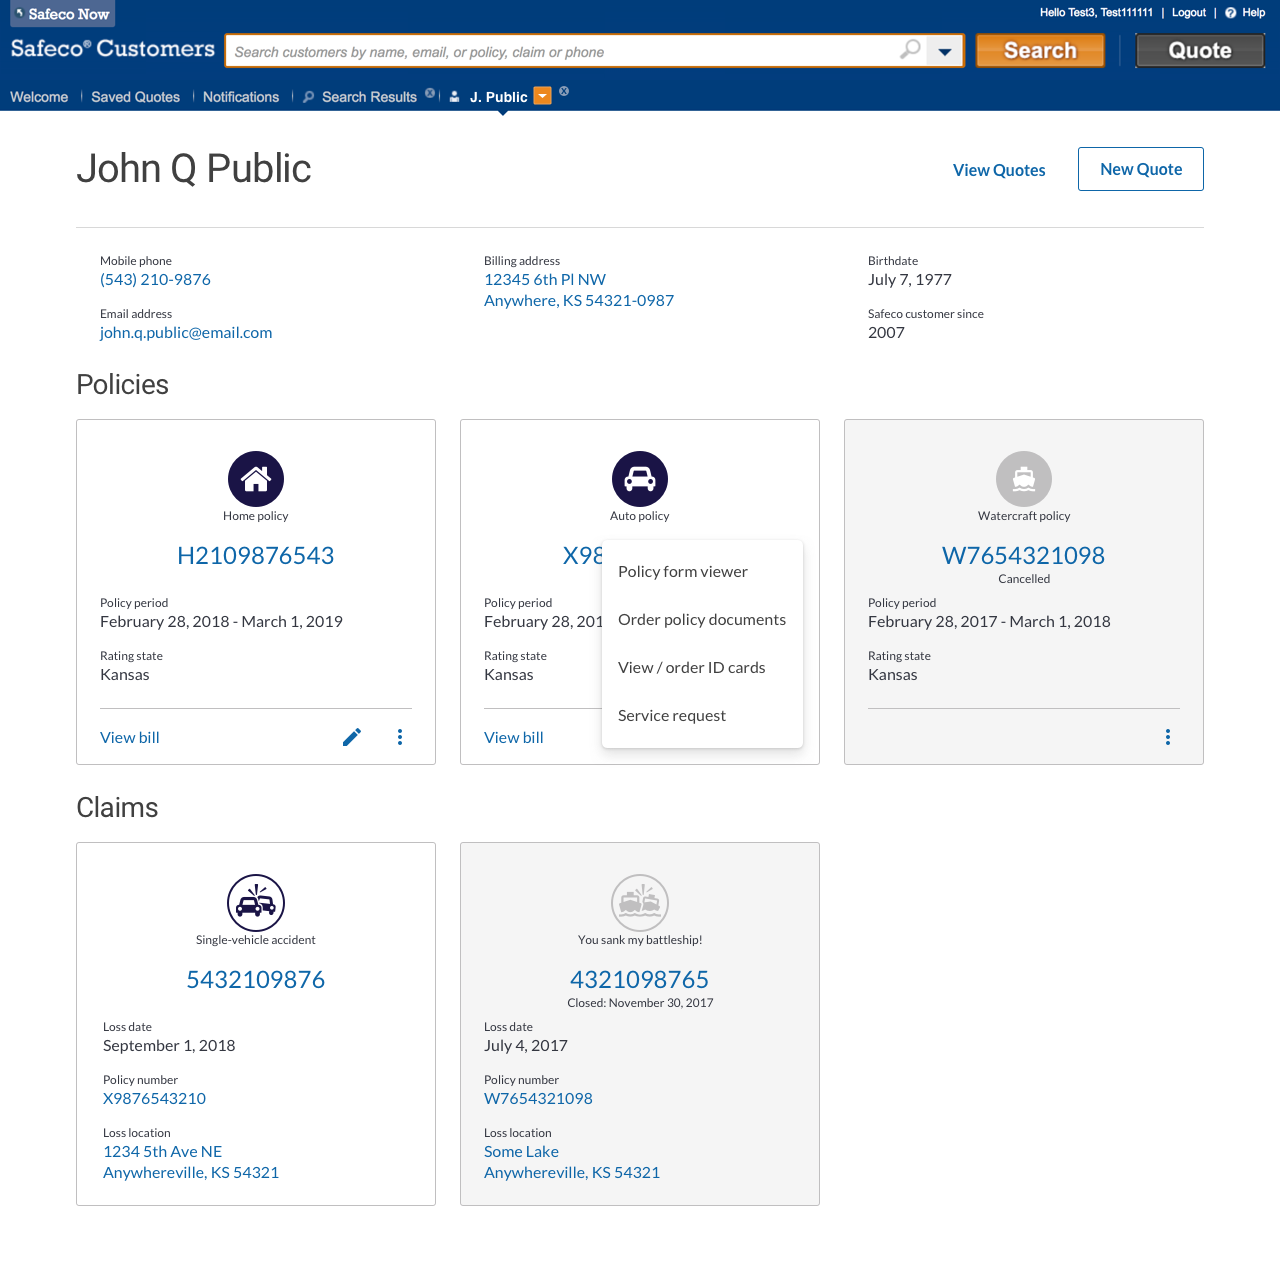Open Watercraft policy three-dot menu

click(1168, 737)
